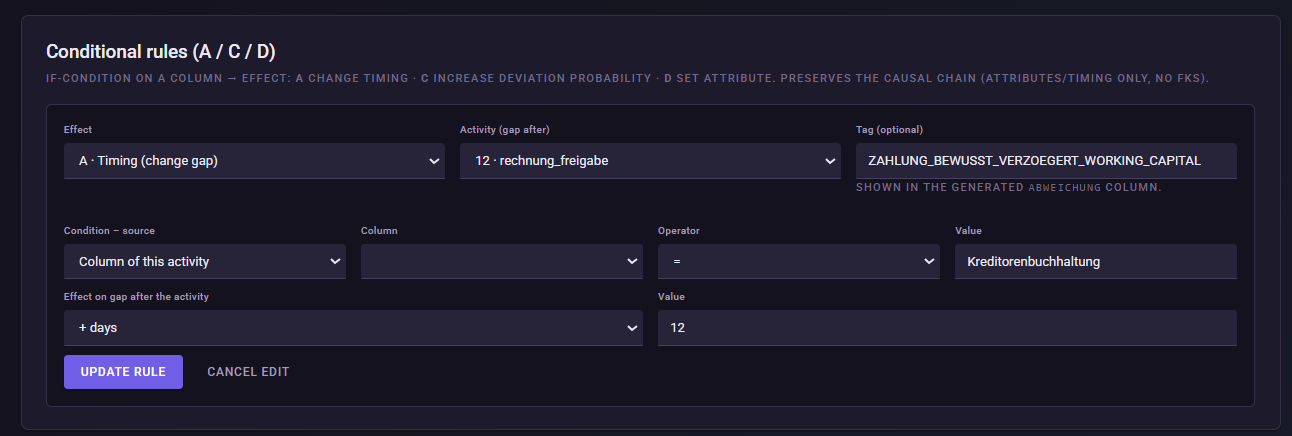1292x436 pixels.
Task: Click the Value field showing Kreditorenbuchhaltung
Action: click(x=1096, y=262)
